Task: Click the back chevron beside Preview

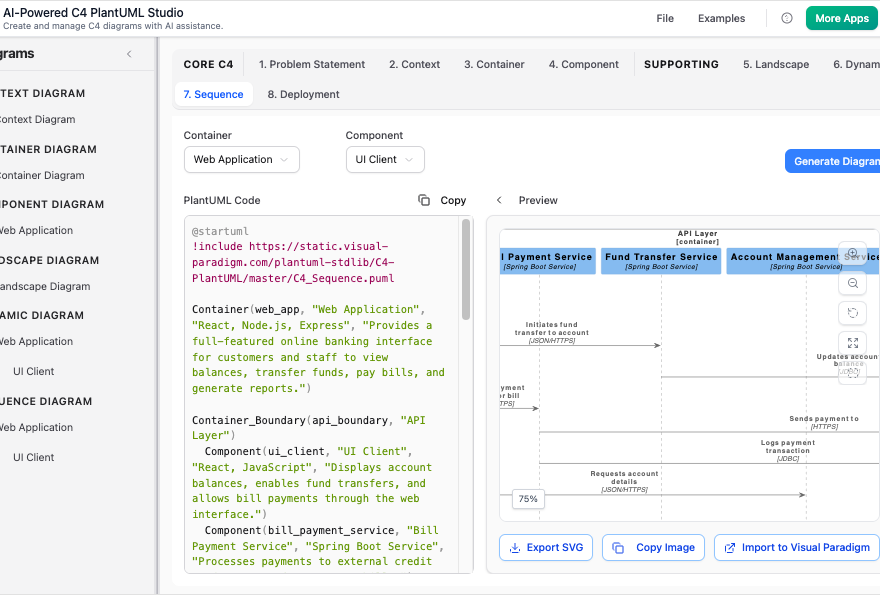Action: coord(498,200)
